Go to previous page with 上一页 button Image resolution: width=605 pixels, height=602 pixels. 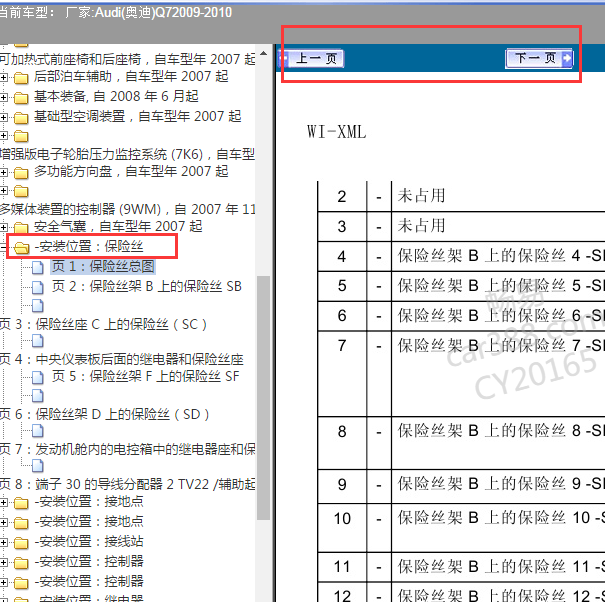pos(311,59)
